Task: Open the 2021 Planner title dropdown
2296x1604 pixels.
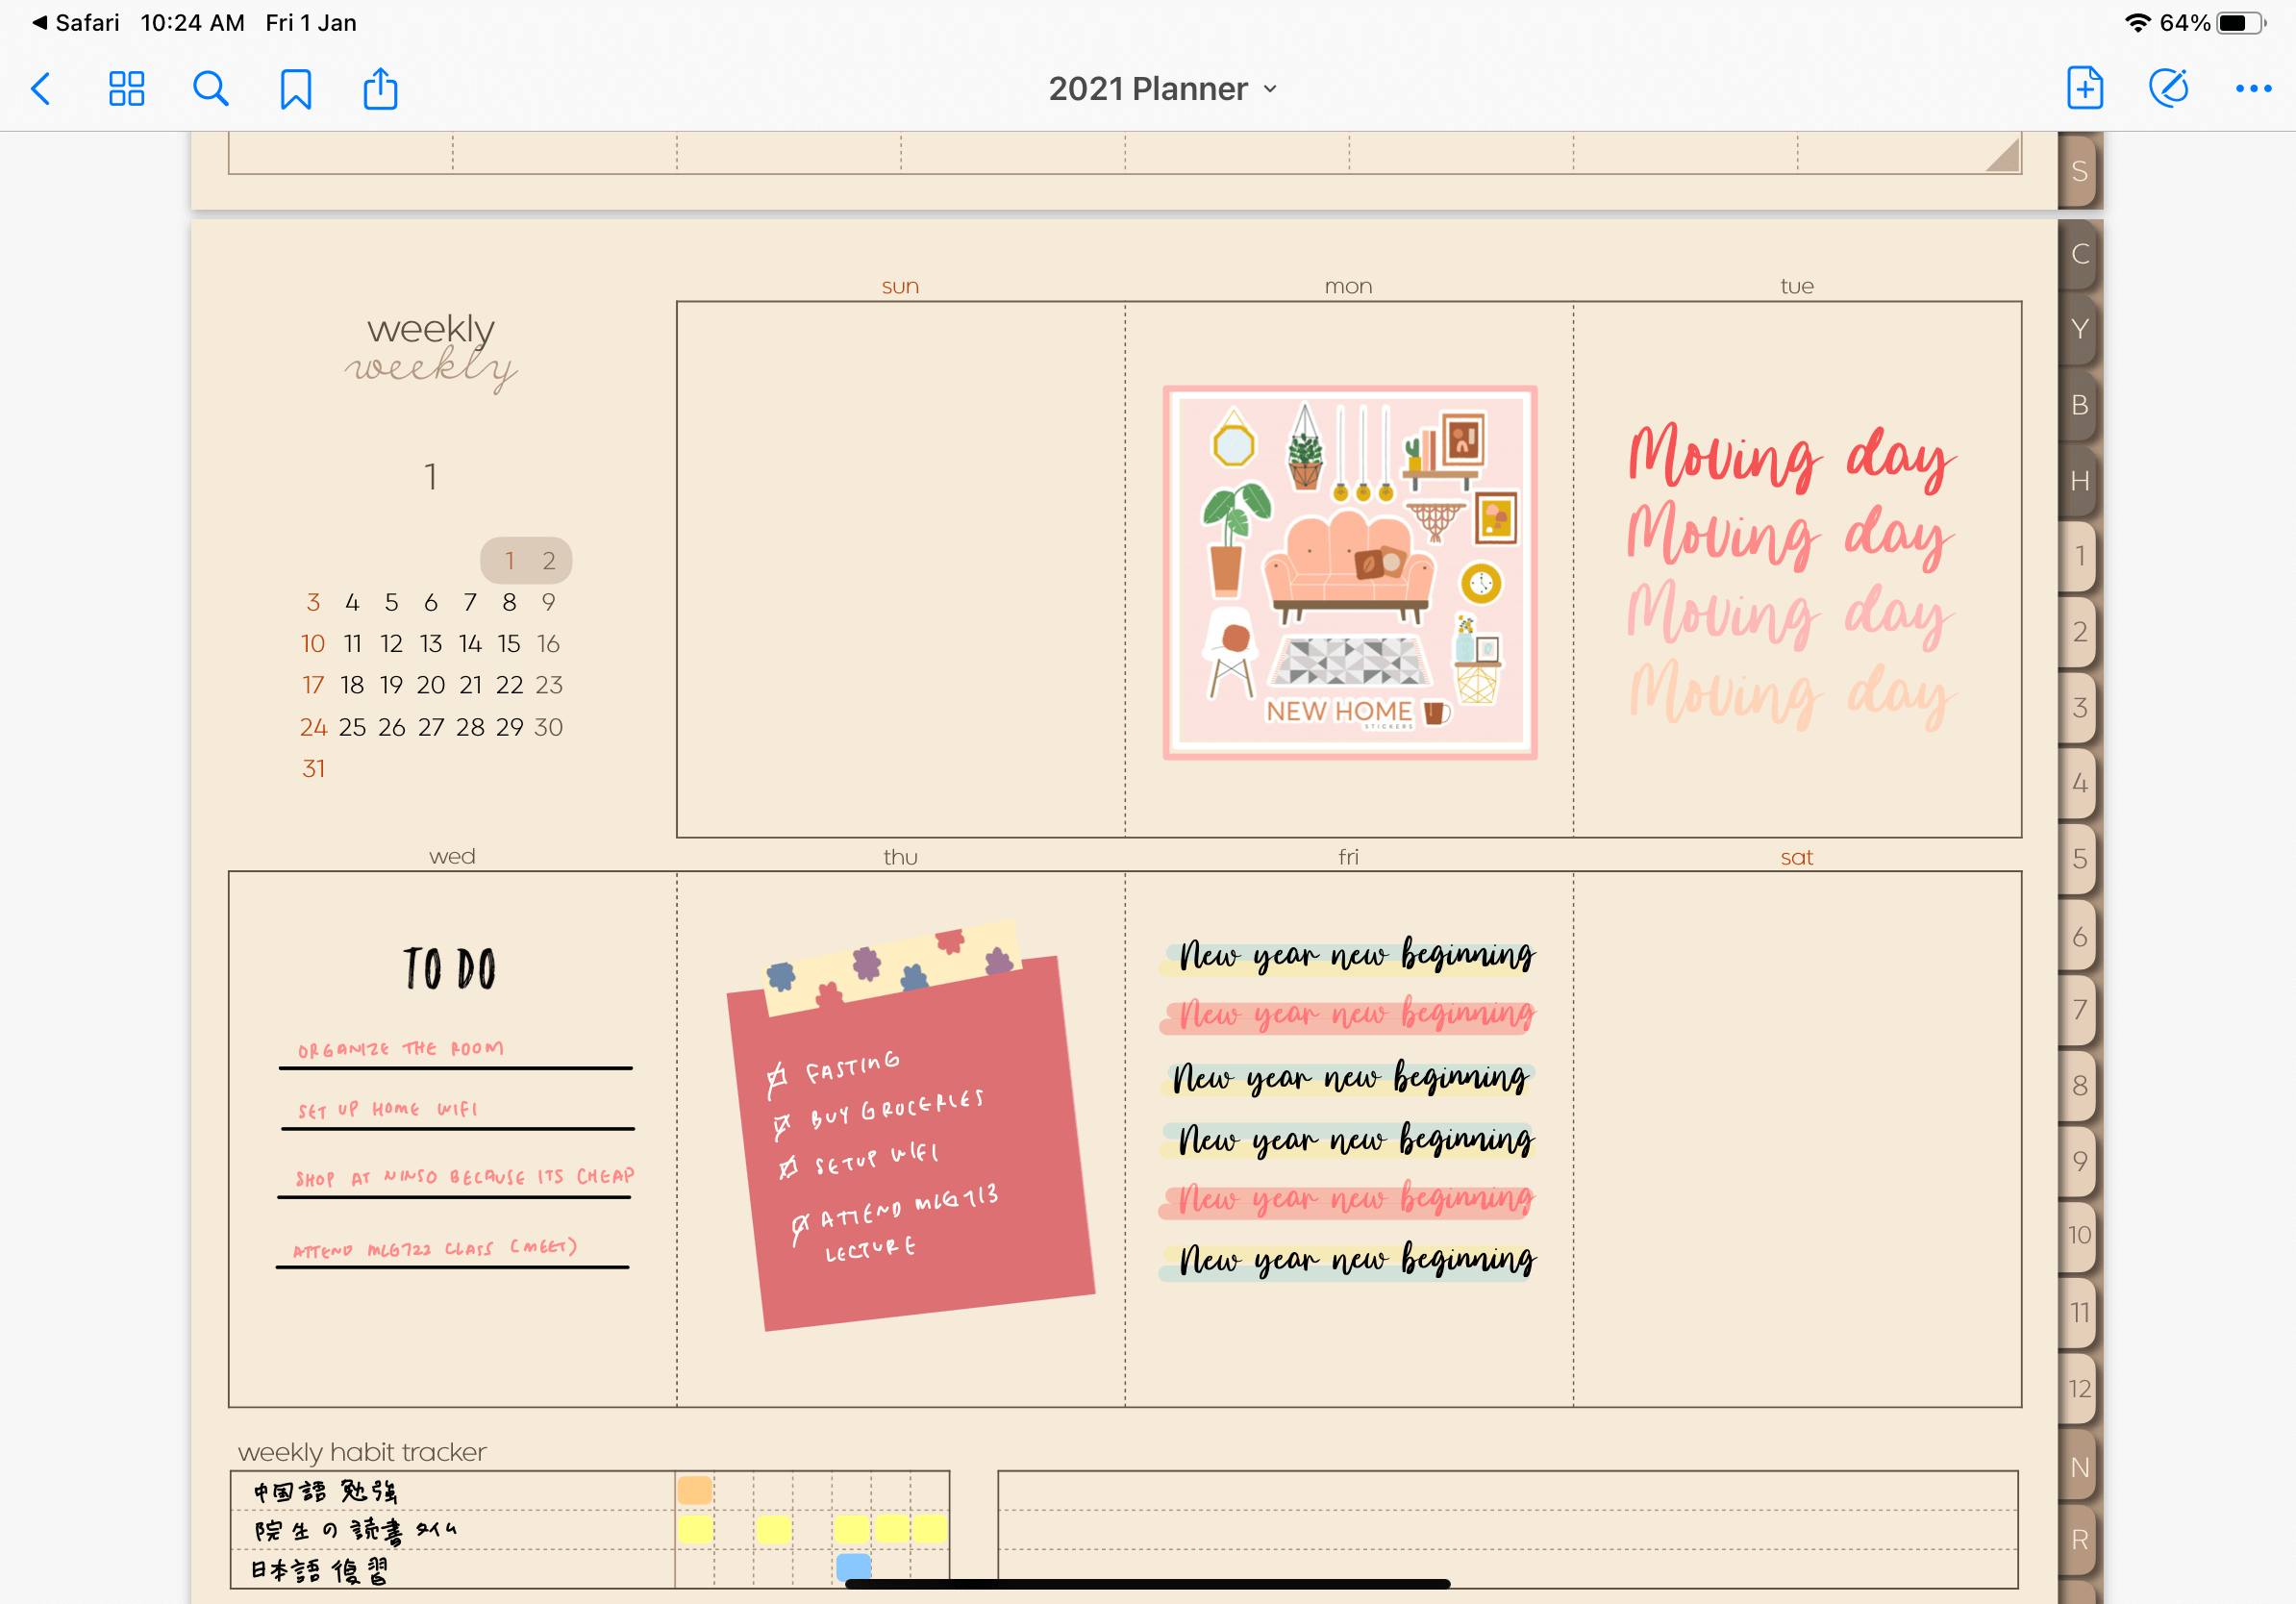Action: coord(1270,88)
